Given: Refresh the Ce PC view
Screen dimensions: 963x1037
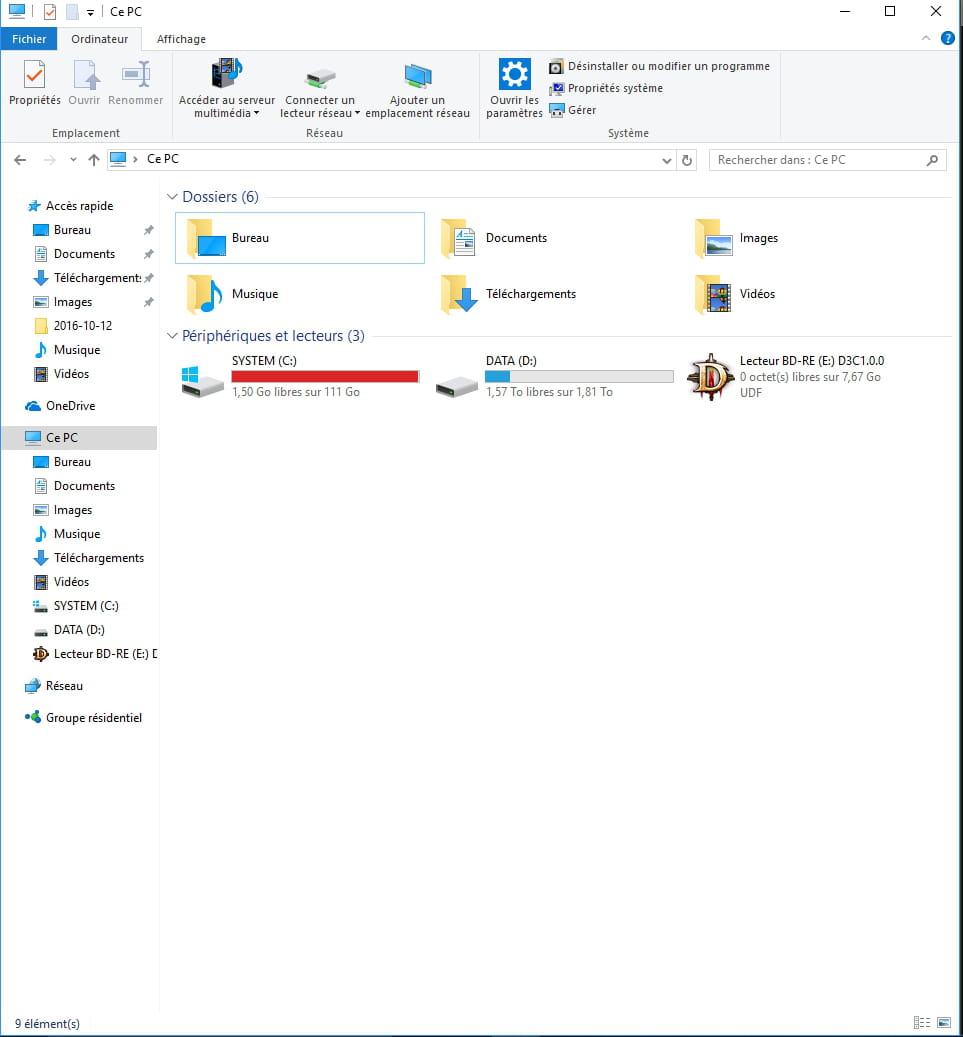Looking at the screenshot, I should [x=687, y=160].
